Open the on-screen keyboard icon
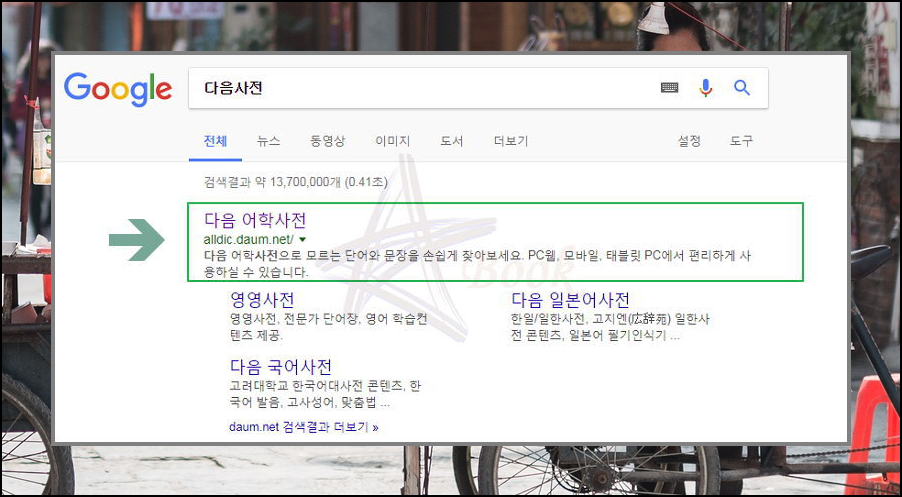 (669, 88)
